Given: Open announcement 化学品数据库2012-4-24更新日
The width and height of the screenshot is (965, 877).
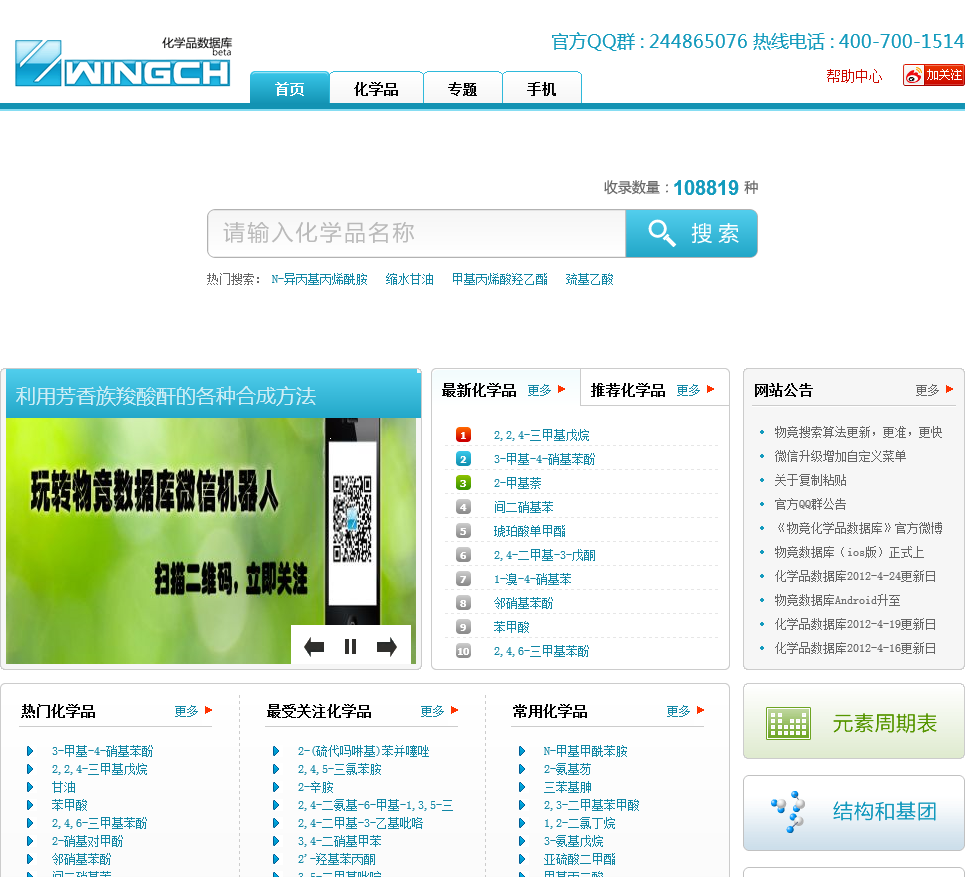Looking at the screenshot, I should 855,576.
